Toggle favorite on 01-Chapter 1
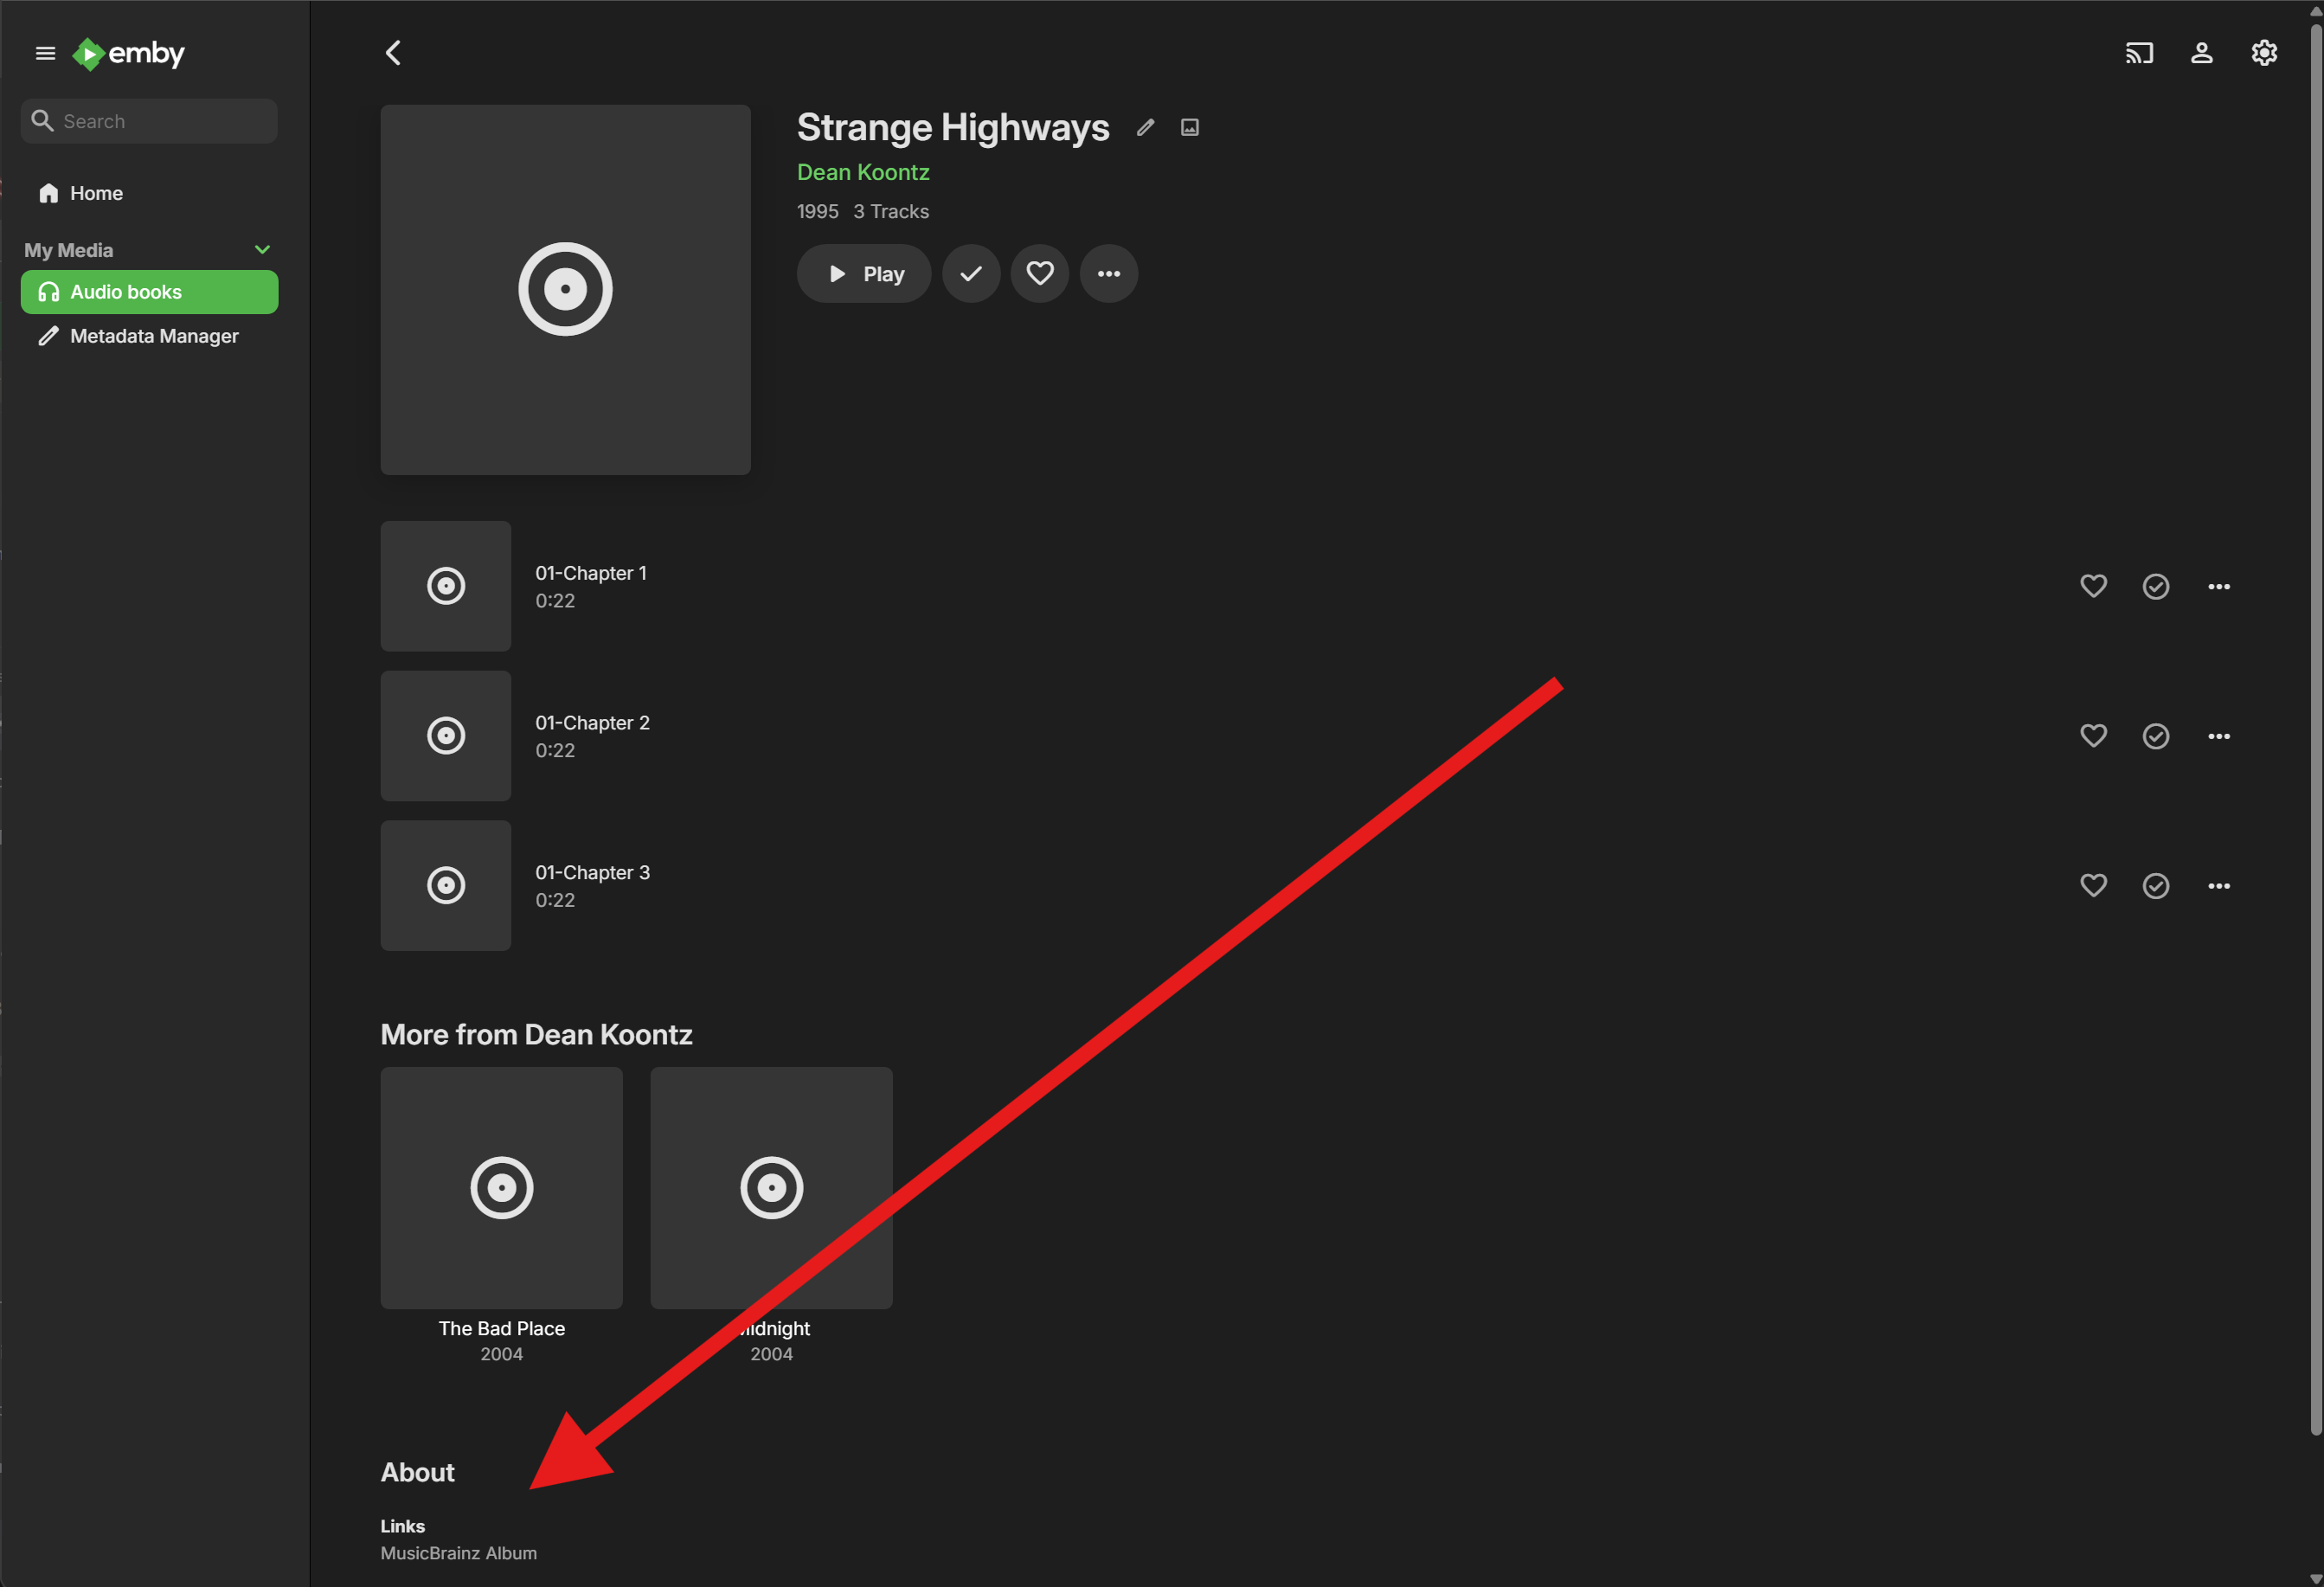2324x1587 pixels. coord(2092,586)
